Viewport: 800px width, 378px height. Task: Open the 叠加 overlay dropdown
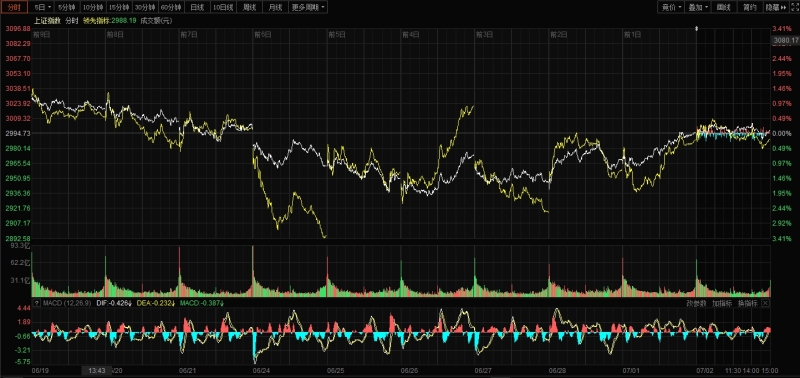tap(697, 7)
